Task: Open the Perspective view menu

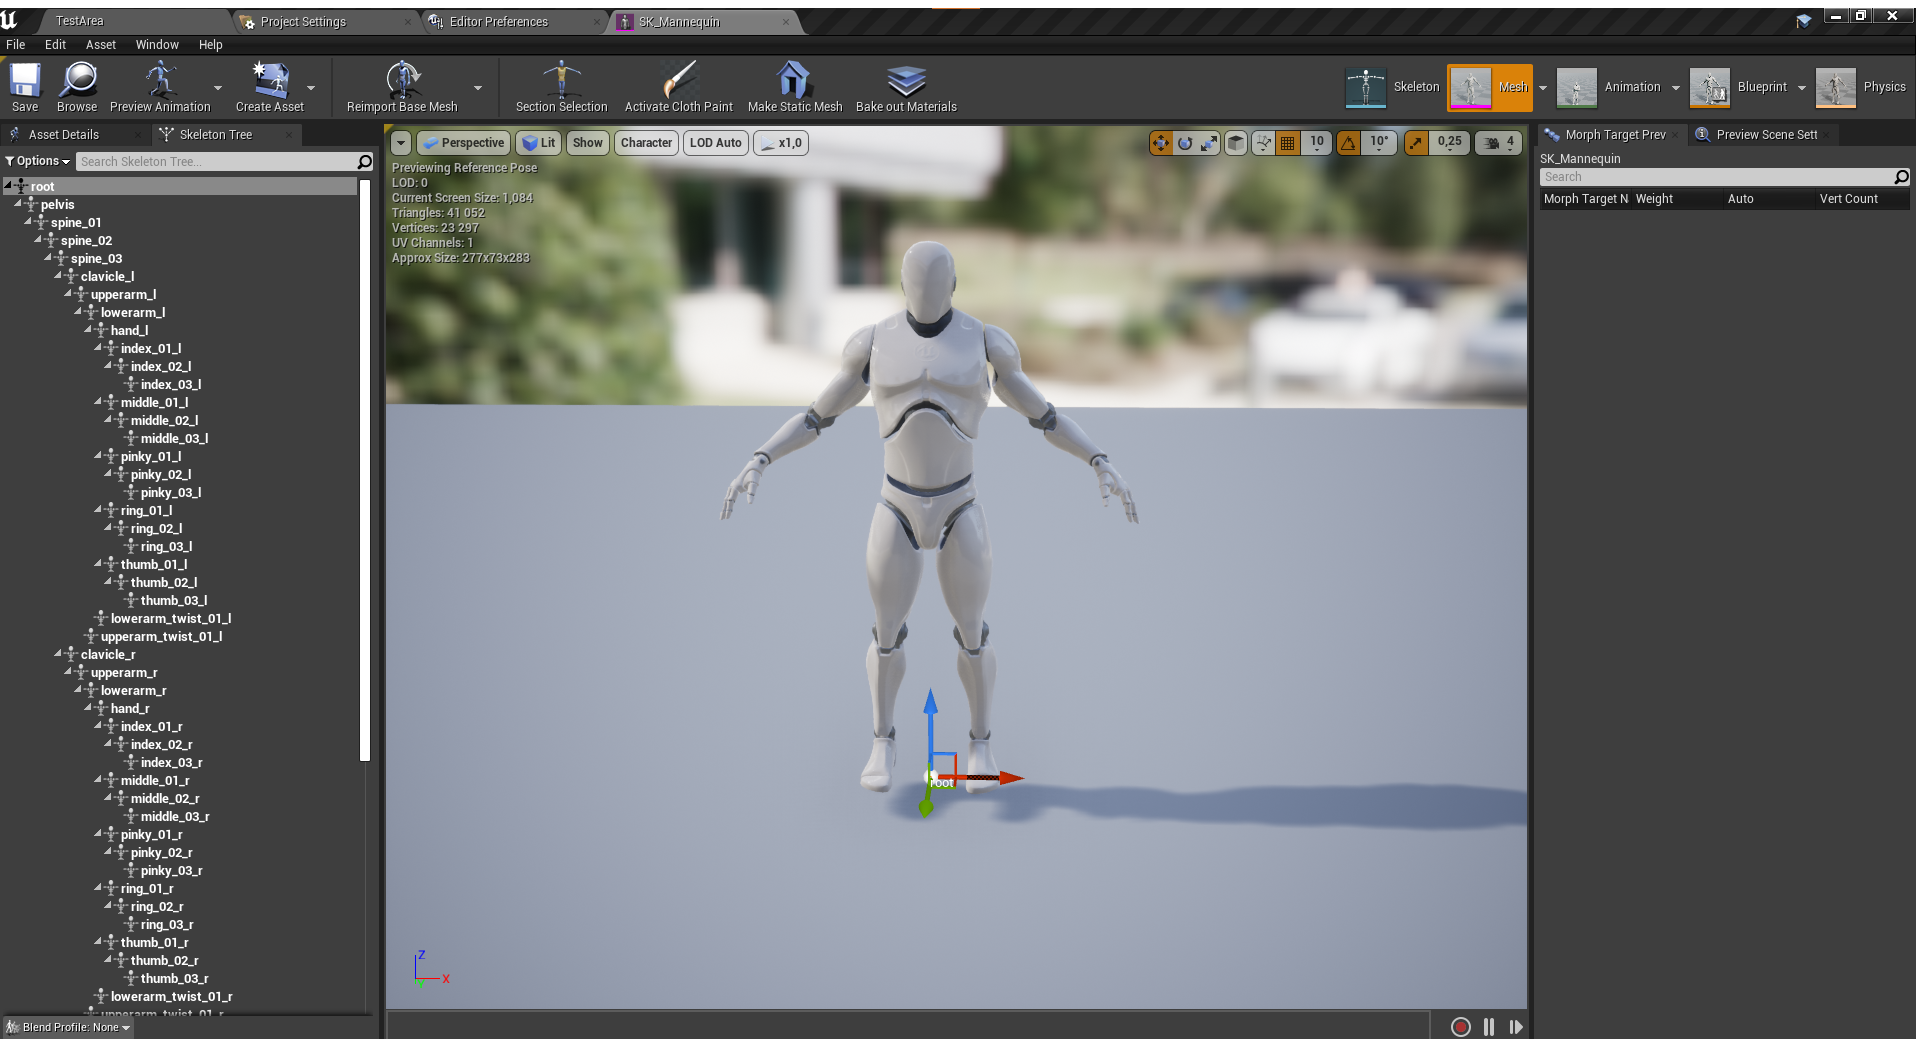Action: click(x=463, y=143)
